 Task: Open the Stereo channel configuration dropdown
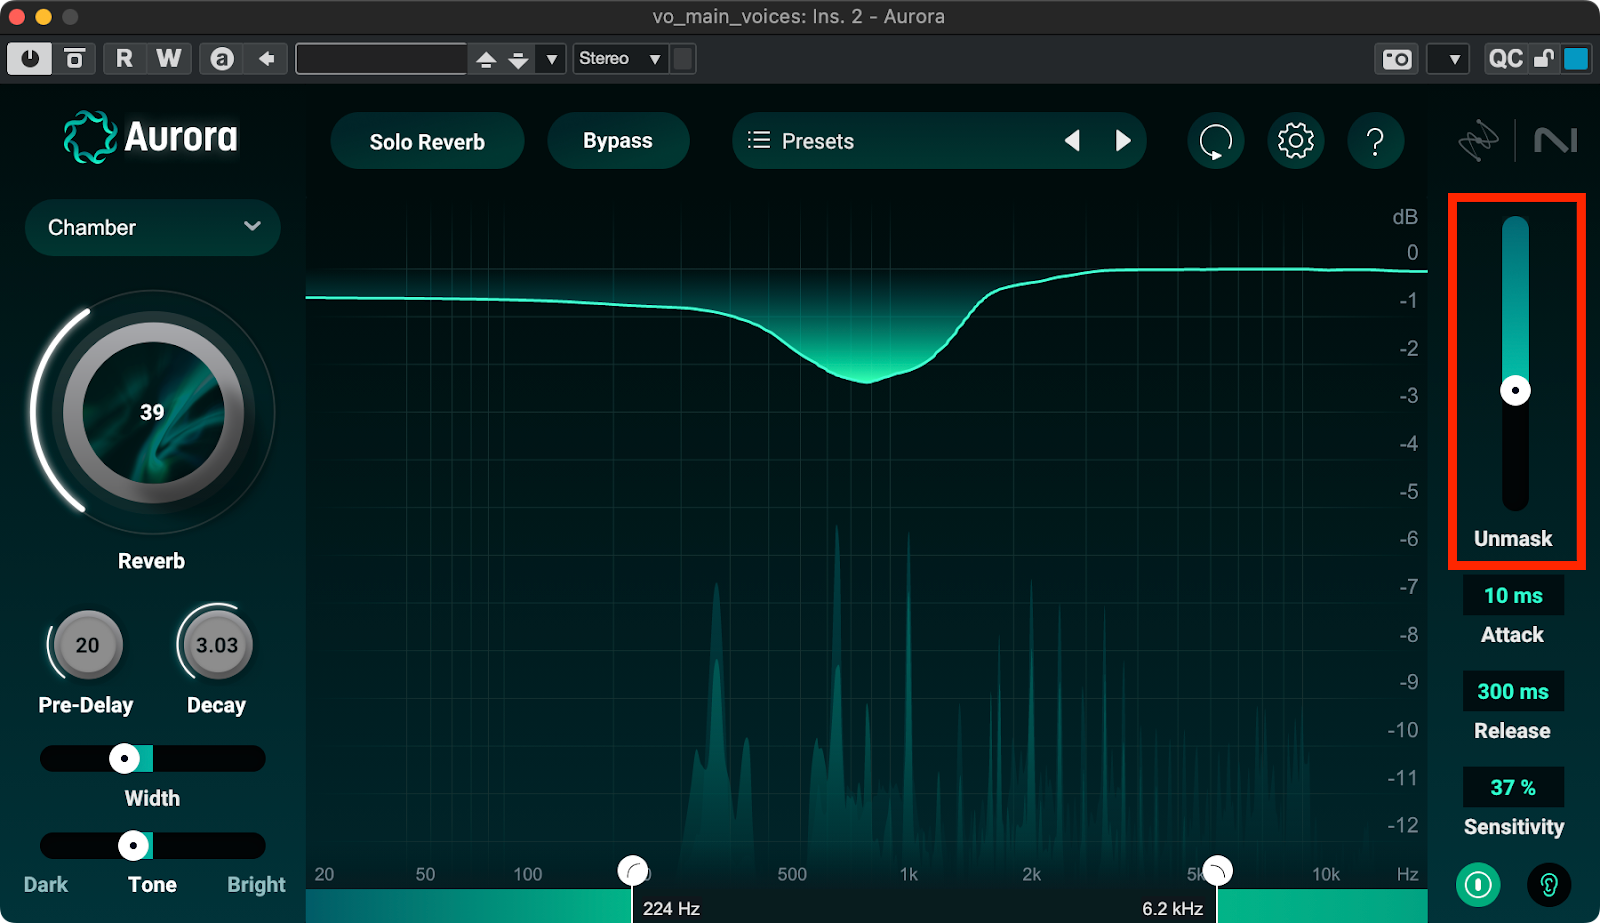(621, 59)
